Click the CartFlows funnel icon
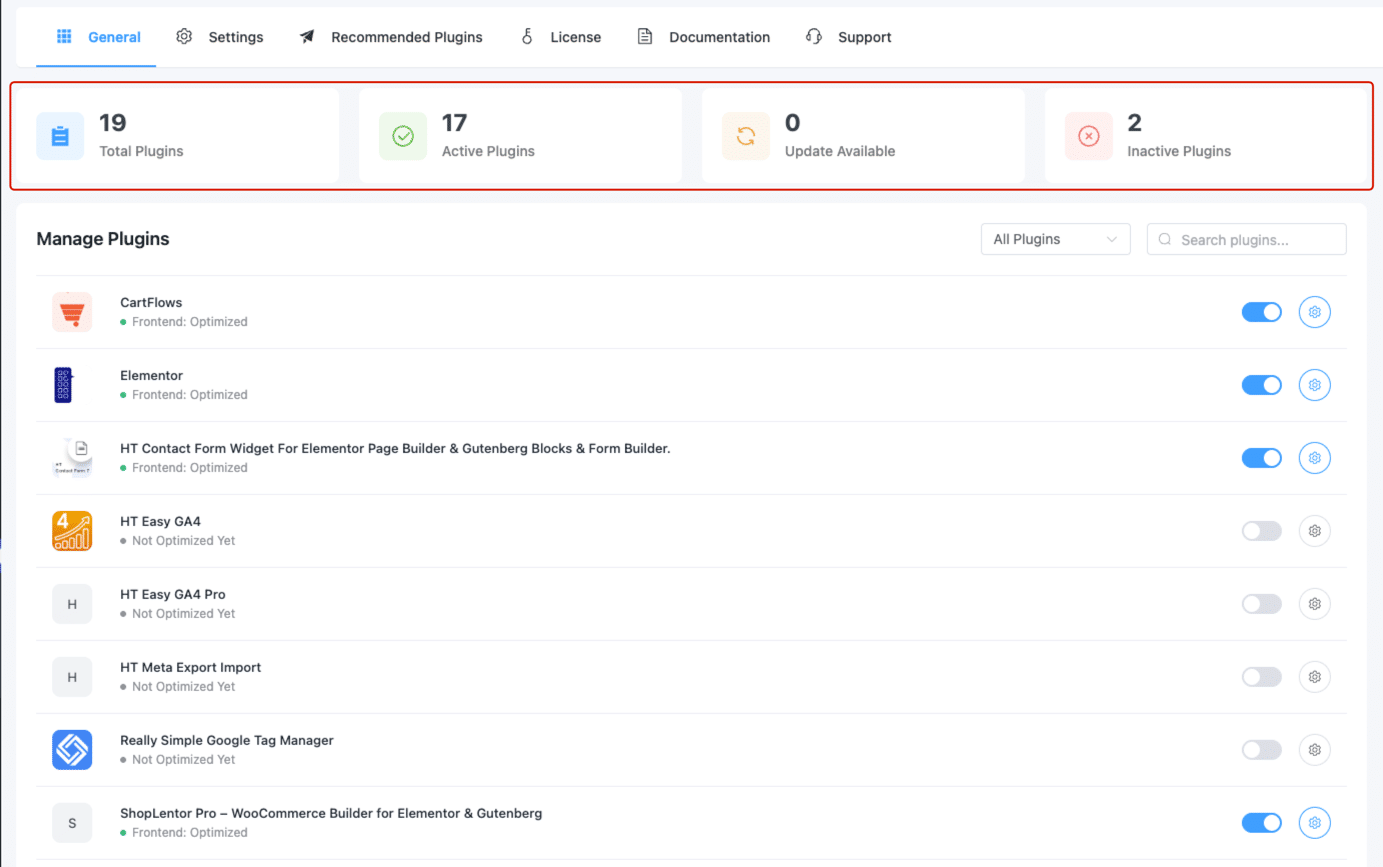Image resolution: width=1383 pixels, height=867 pixels. (72, 312)
